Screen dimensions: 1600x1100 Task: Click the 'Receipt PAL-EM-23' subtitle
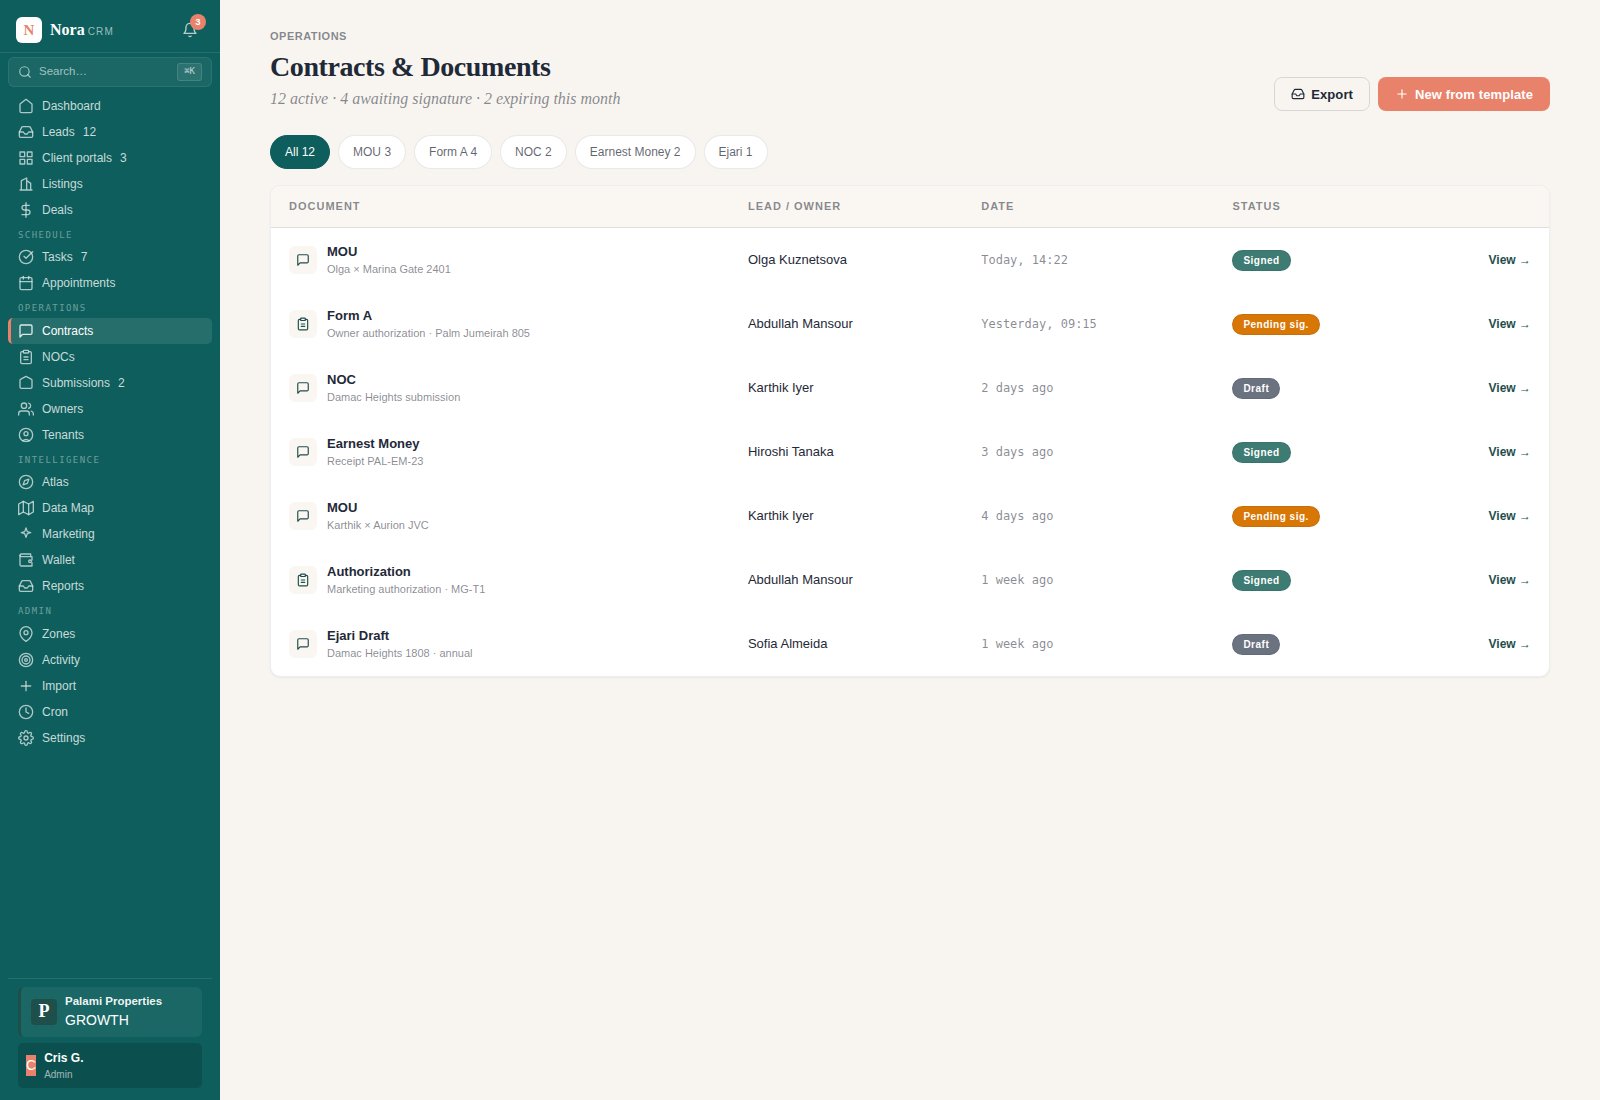point(375,461)
